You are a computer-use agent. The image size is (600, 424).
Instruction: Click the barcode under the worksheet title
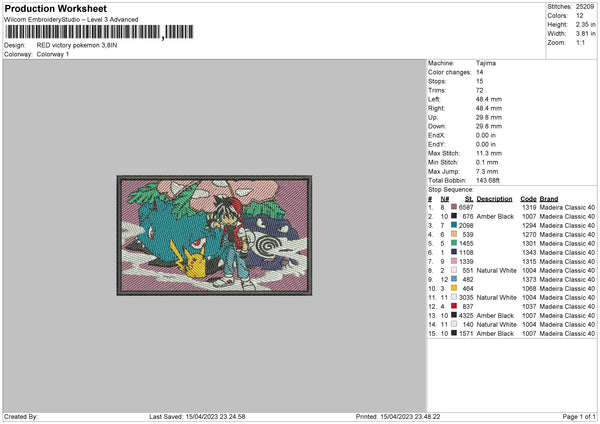pos(99,32)
